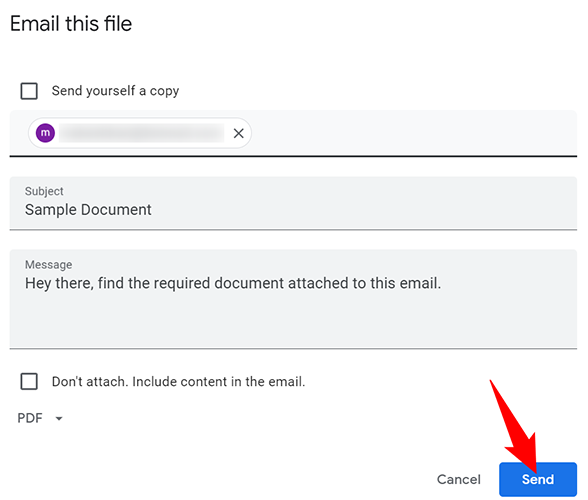The height and width of the screenshot is (500, 588).
Task: Select the blurred recipient email chip
Action: pos(140,133)
